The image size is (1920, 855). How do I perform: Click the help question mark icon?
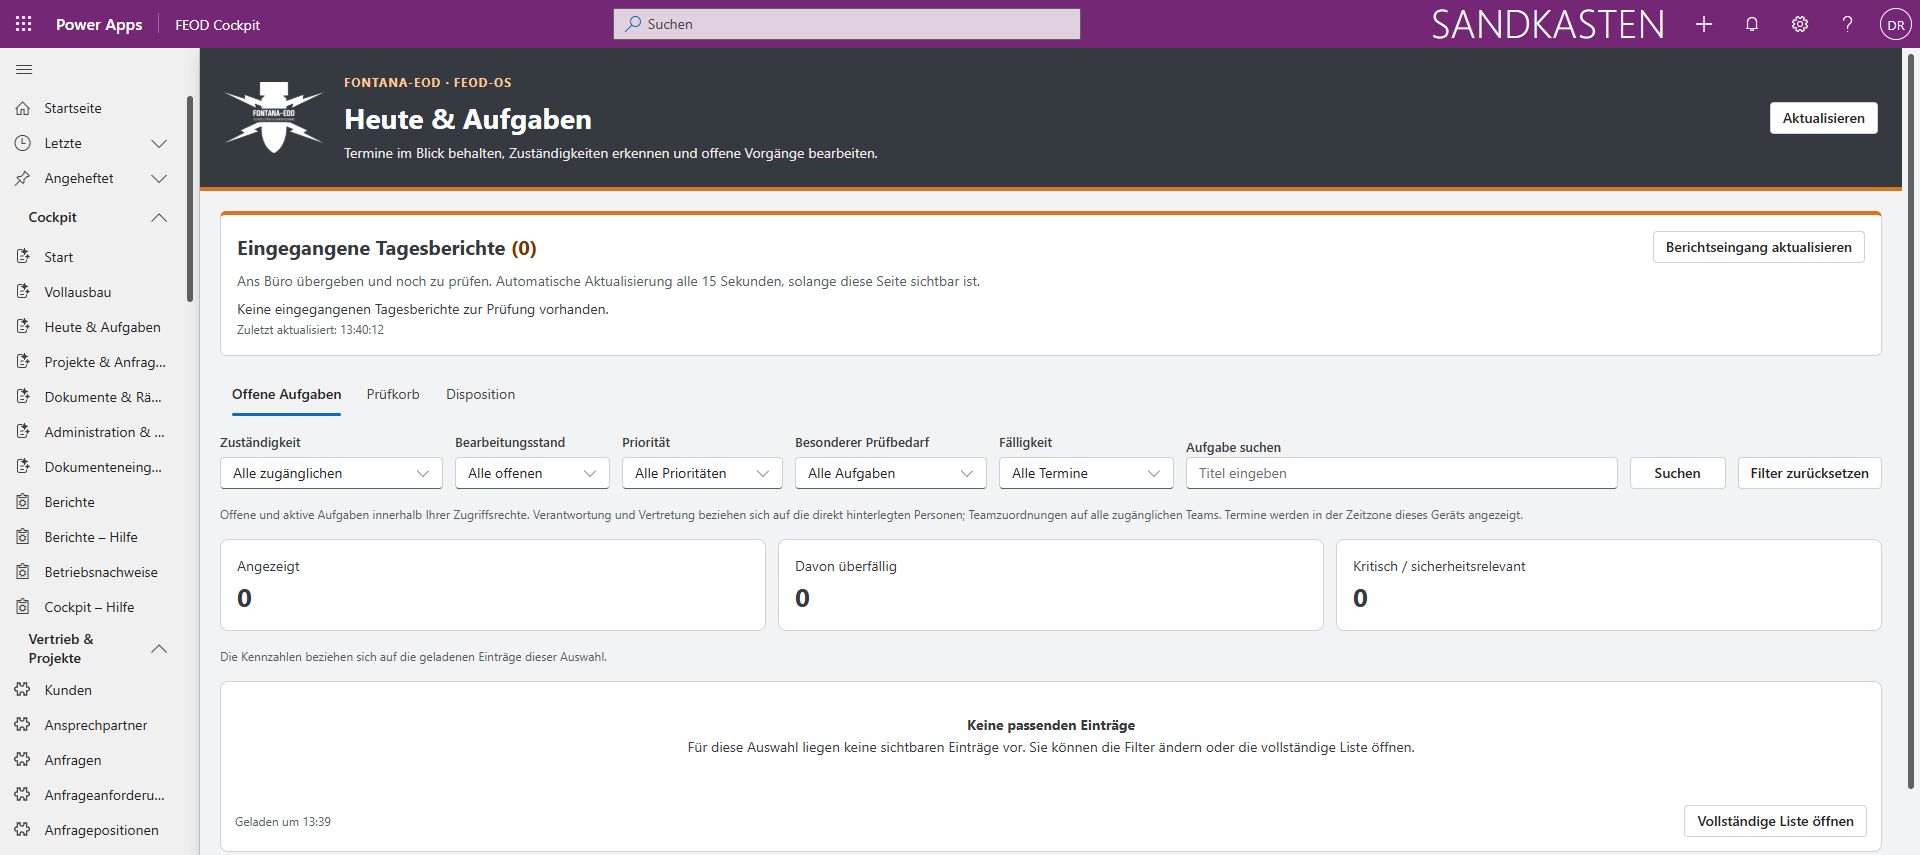pyautogui.click(x=1847, y=24)
